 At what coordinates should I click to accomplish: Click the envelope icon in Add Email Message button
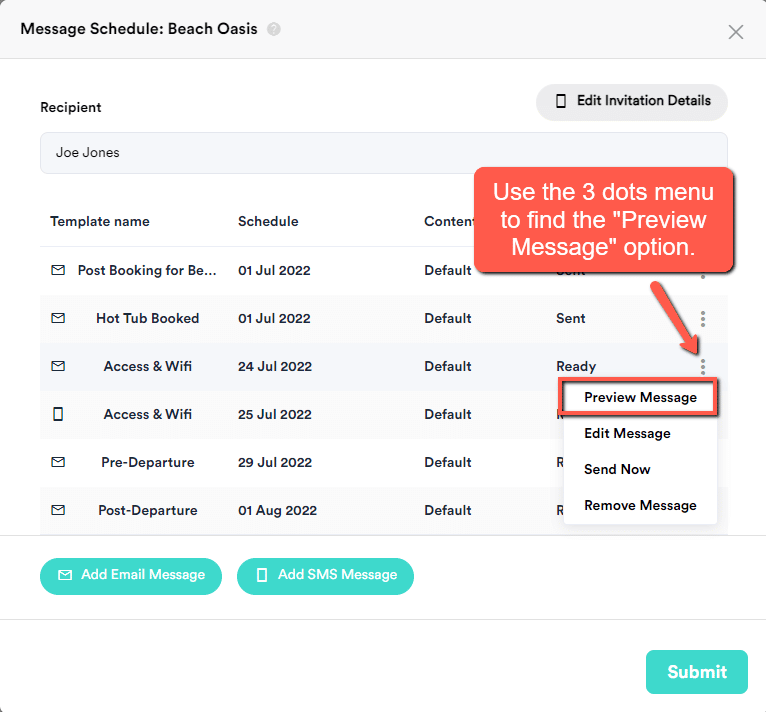[x=65, y=575]
